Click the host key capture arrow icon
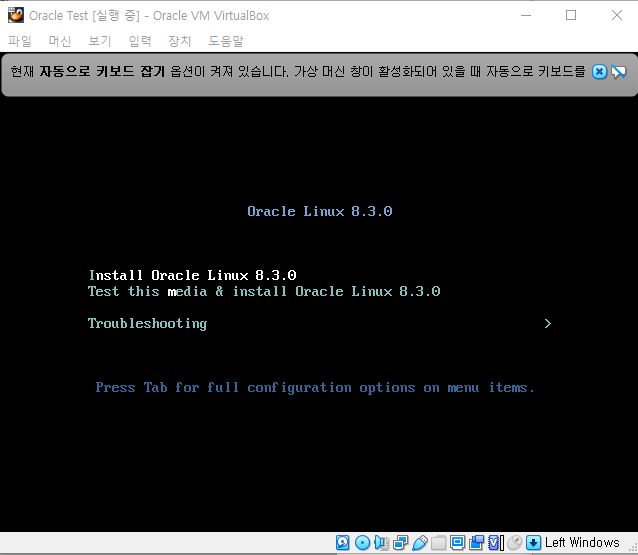Screen dimensions: 638x555 point(533,542)
